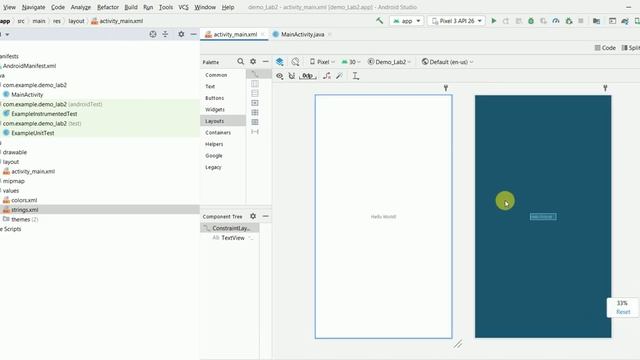640x360 pixels.
Task: Select the Containers palette category
Action: tap(218, 133)
